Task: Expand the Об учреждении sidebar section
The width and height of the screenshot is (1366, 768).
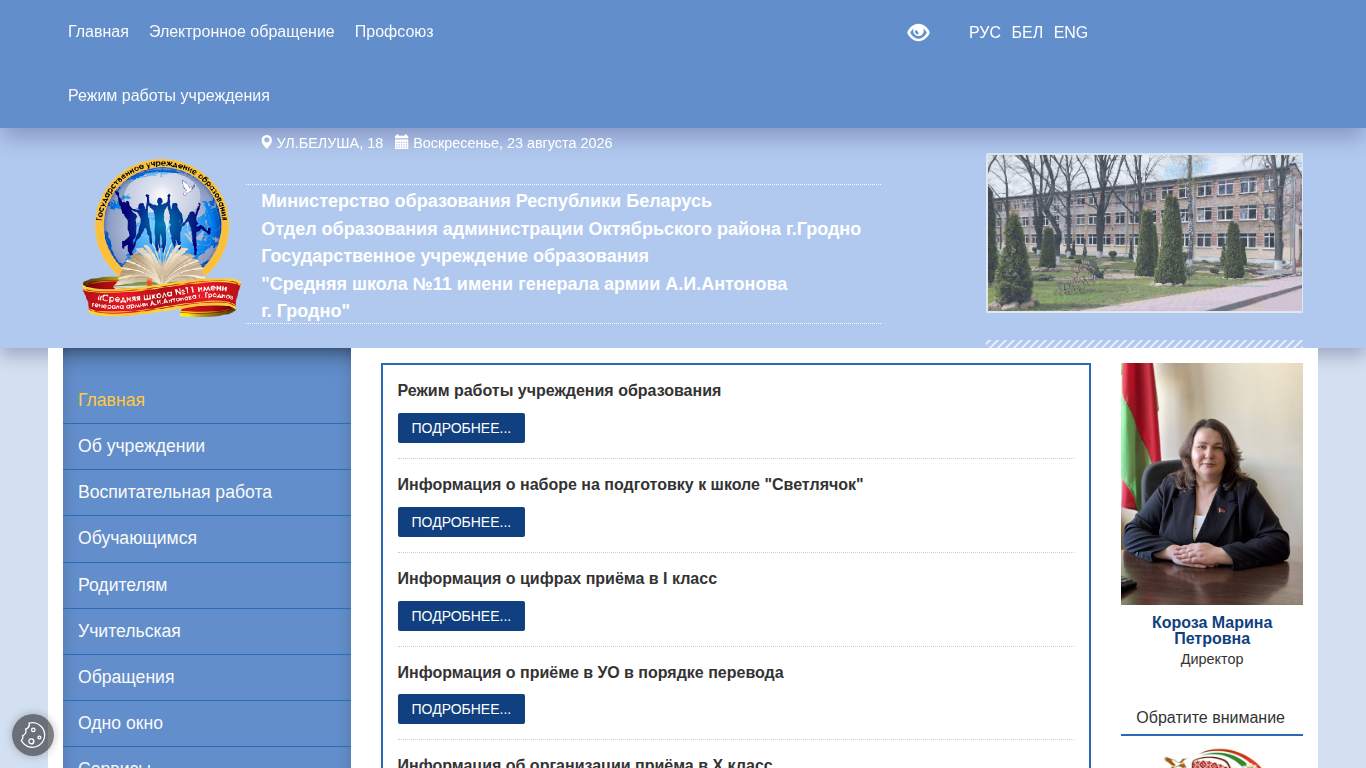Action: [x=207, y=446]
